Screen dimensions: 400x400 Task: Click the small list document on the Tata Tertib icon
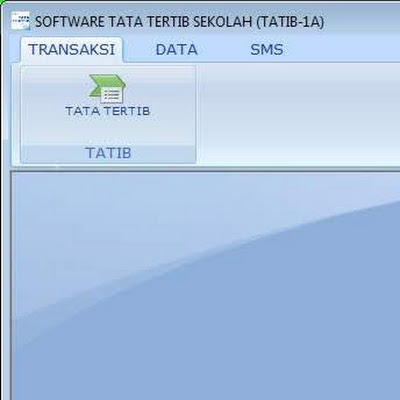[111, 95]
